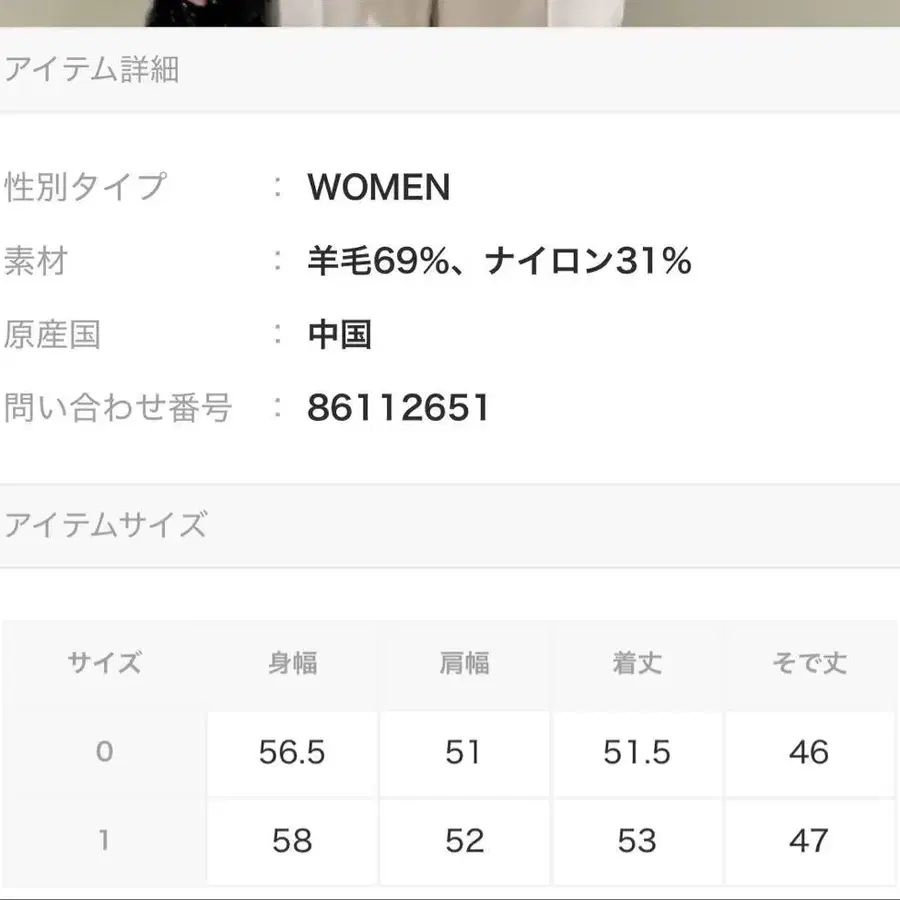Viewport: 900px width, 900px height.
Task: Select the size 1 row label
Action: click(104, 840)
